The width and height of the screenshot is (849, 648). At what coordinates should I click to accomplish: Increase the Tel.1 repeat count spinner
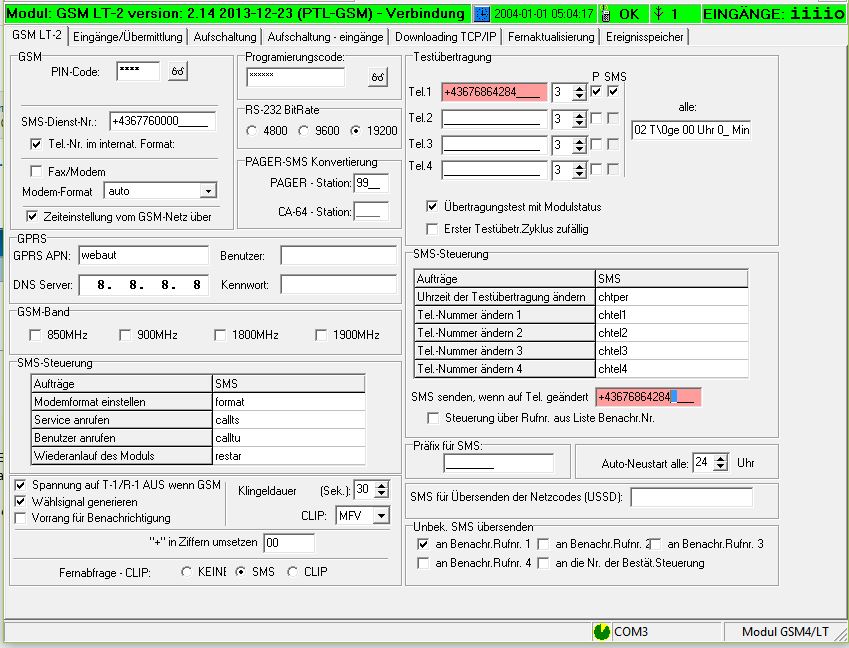coord(581,88)
